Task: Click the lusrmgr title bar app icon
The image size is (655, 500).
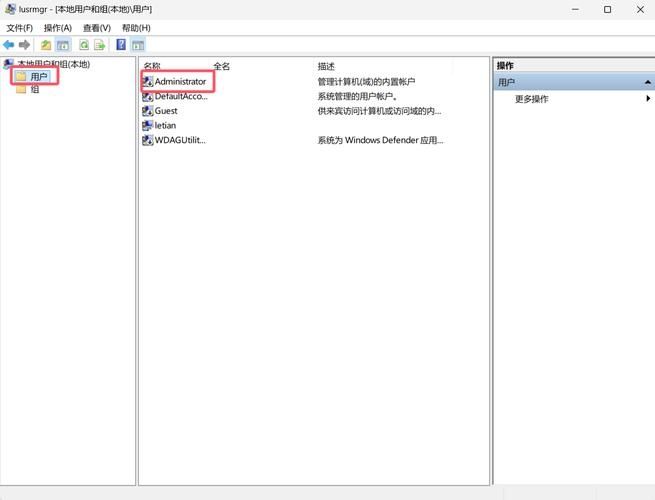Action: [10, 9]
